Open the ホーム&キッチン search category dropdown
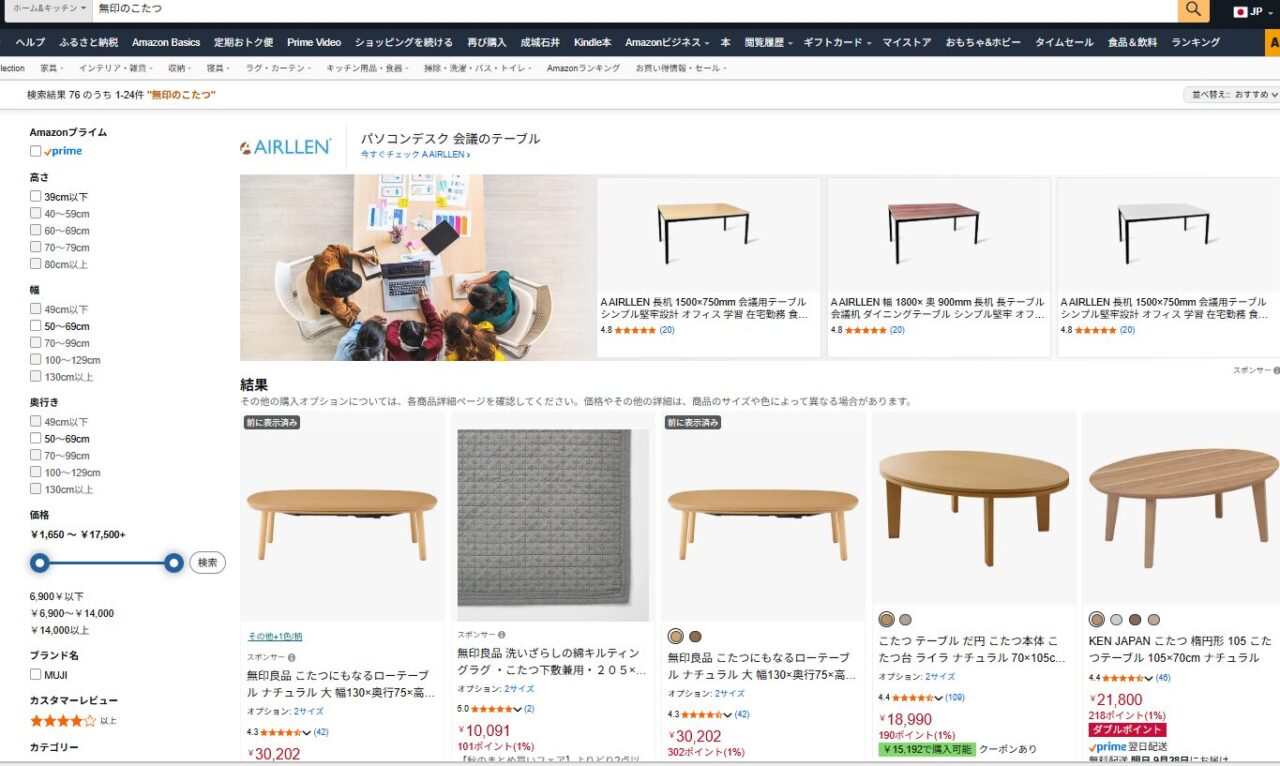 click(49, 8)
